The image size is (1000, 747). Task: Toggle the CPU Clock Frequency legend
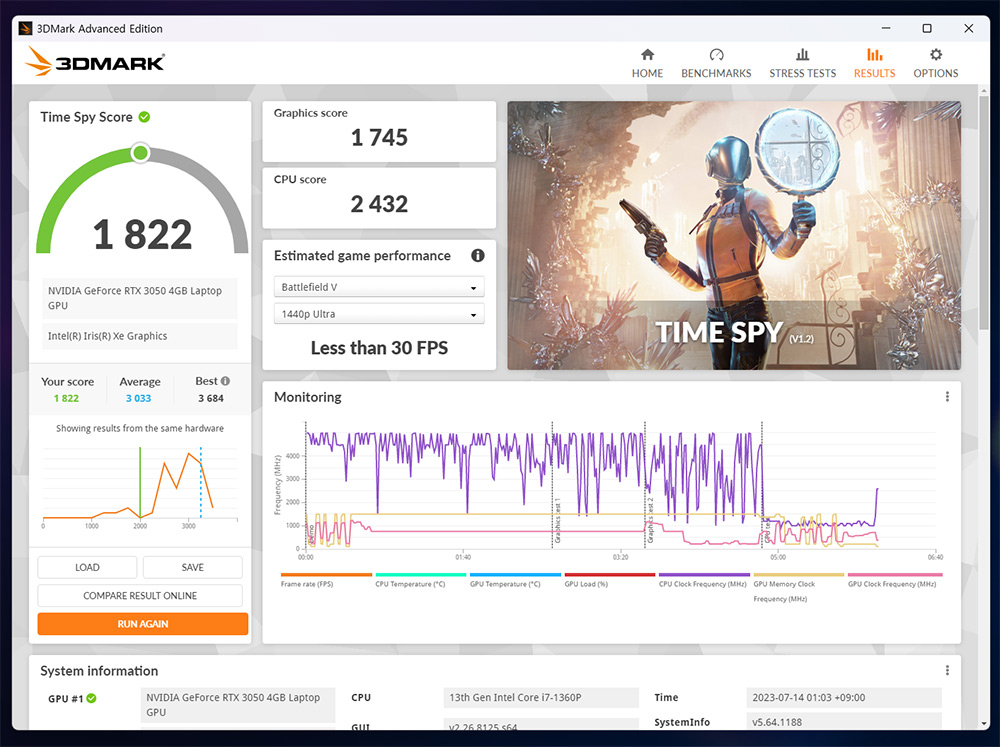703,580
